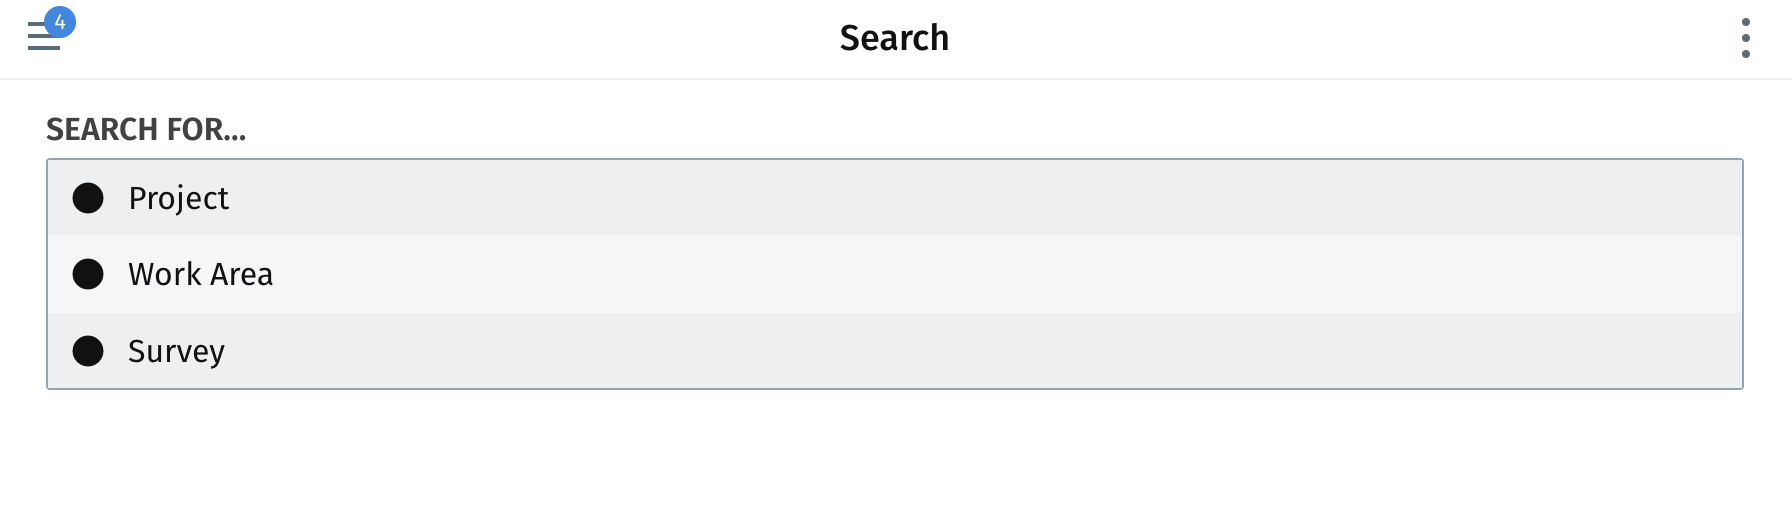Open the Project search option row
The width and height of the screenshot is (1792, 520).
[895, 198]
